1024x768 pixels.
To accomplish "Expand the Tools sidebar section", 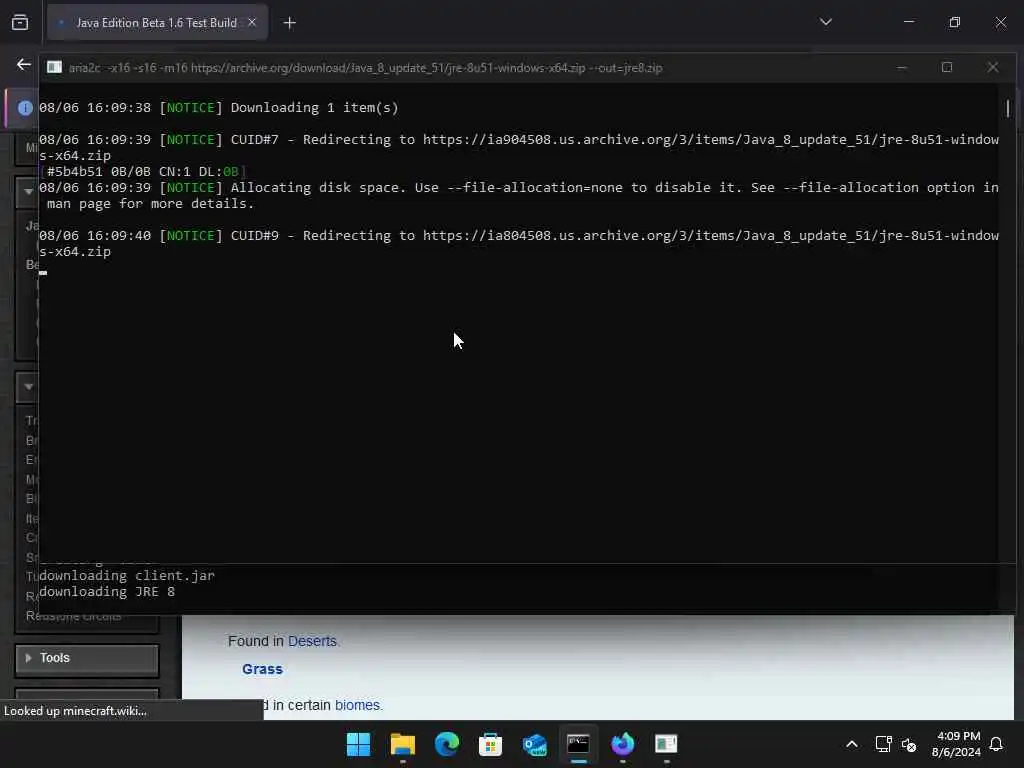I will click(x=87, y=658).
